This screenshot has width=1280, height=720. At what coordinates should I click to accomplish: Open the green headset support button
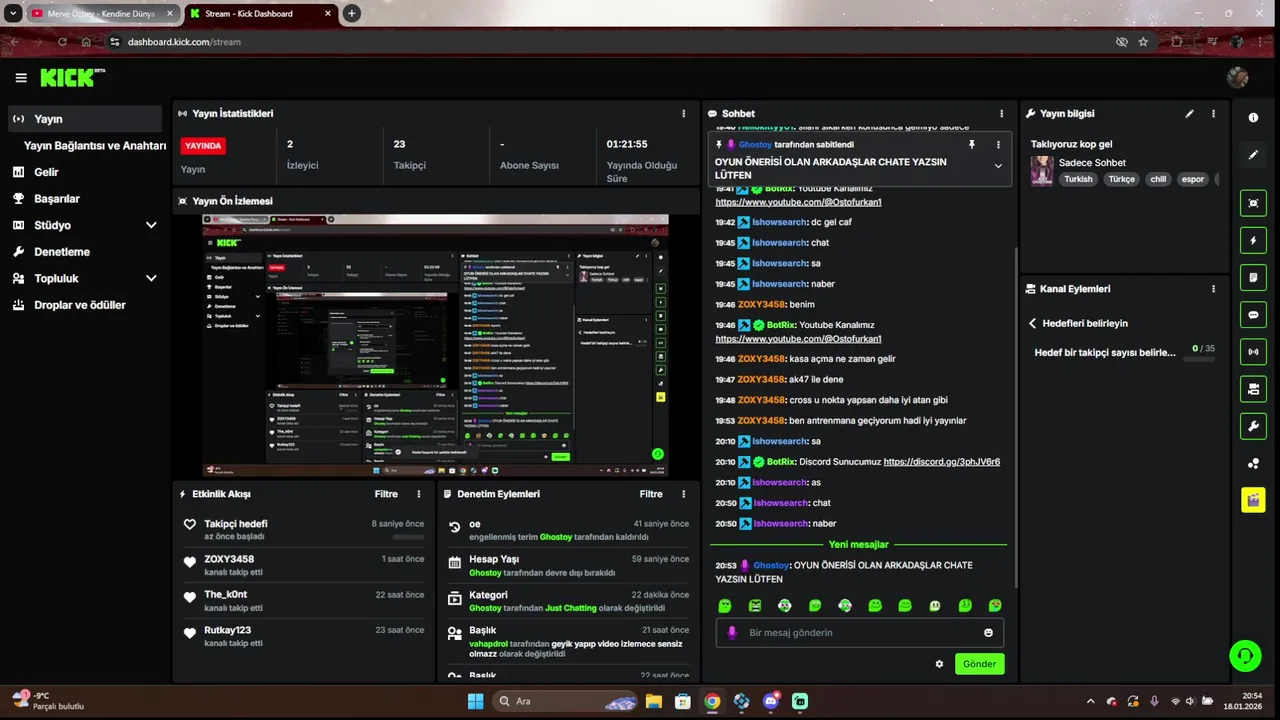click(x=1245, y=656)
